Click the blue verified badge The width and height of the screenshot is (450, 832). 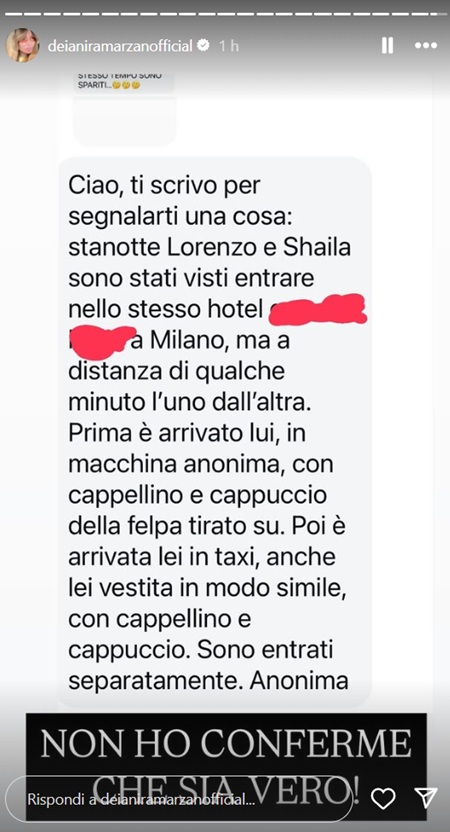203,46
